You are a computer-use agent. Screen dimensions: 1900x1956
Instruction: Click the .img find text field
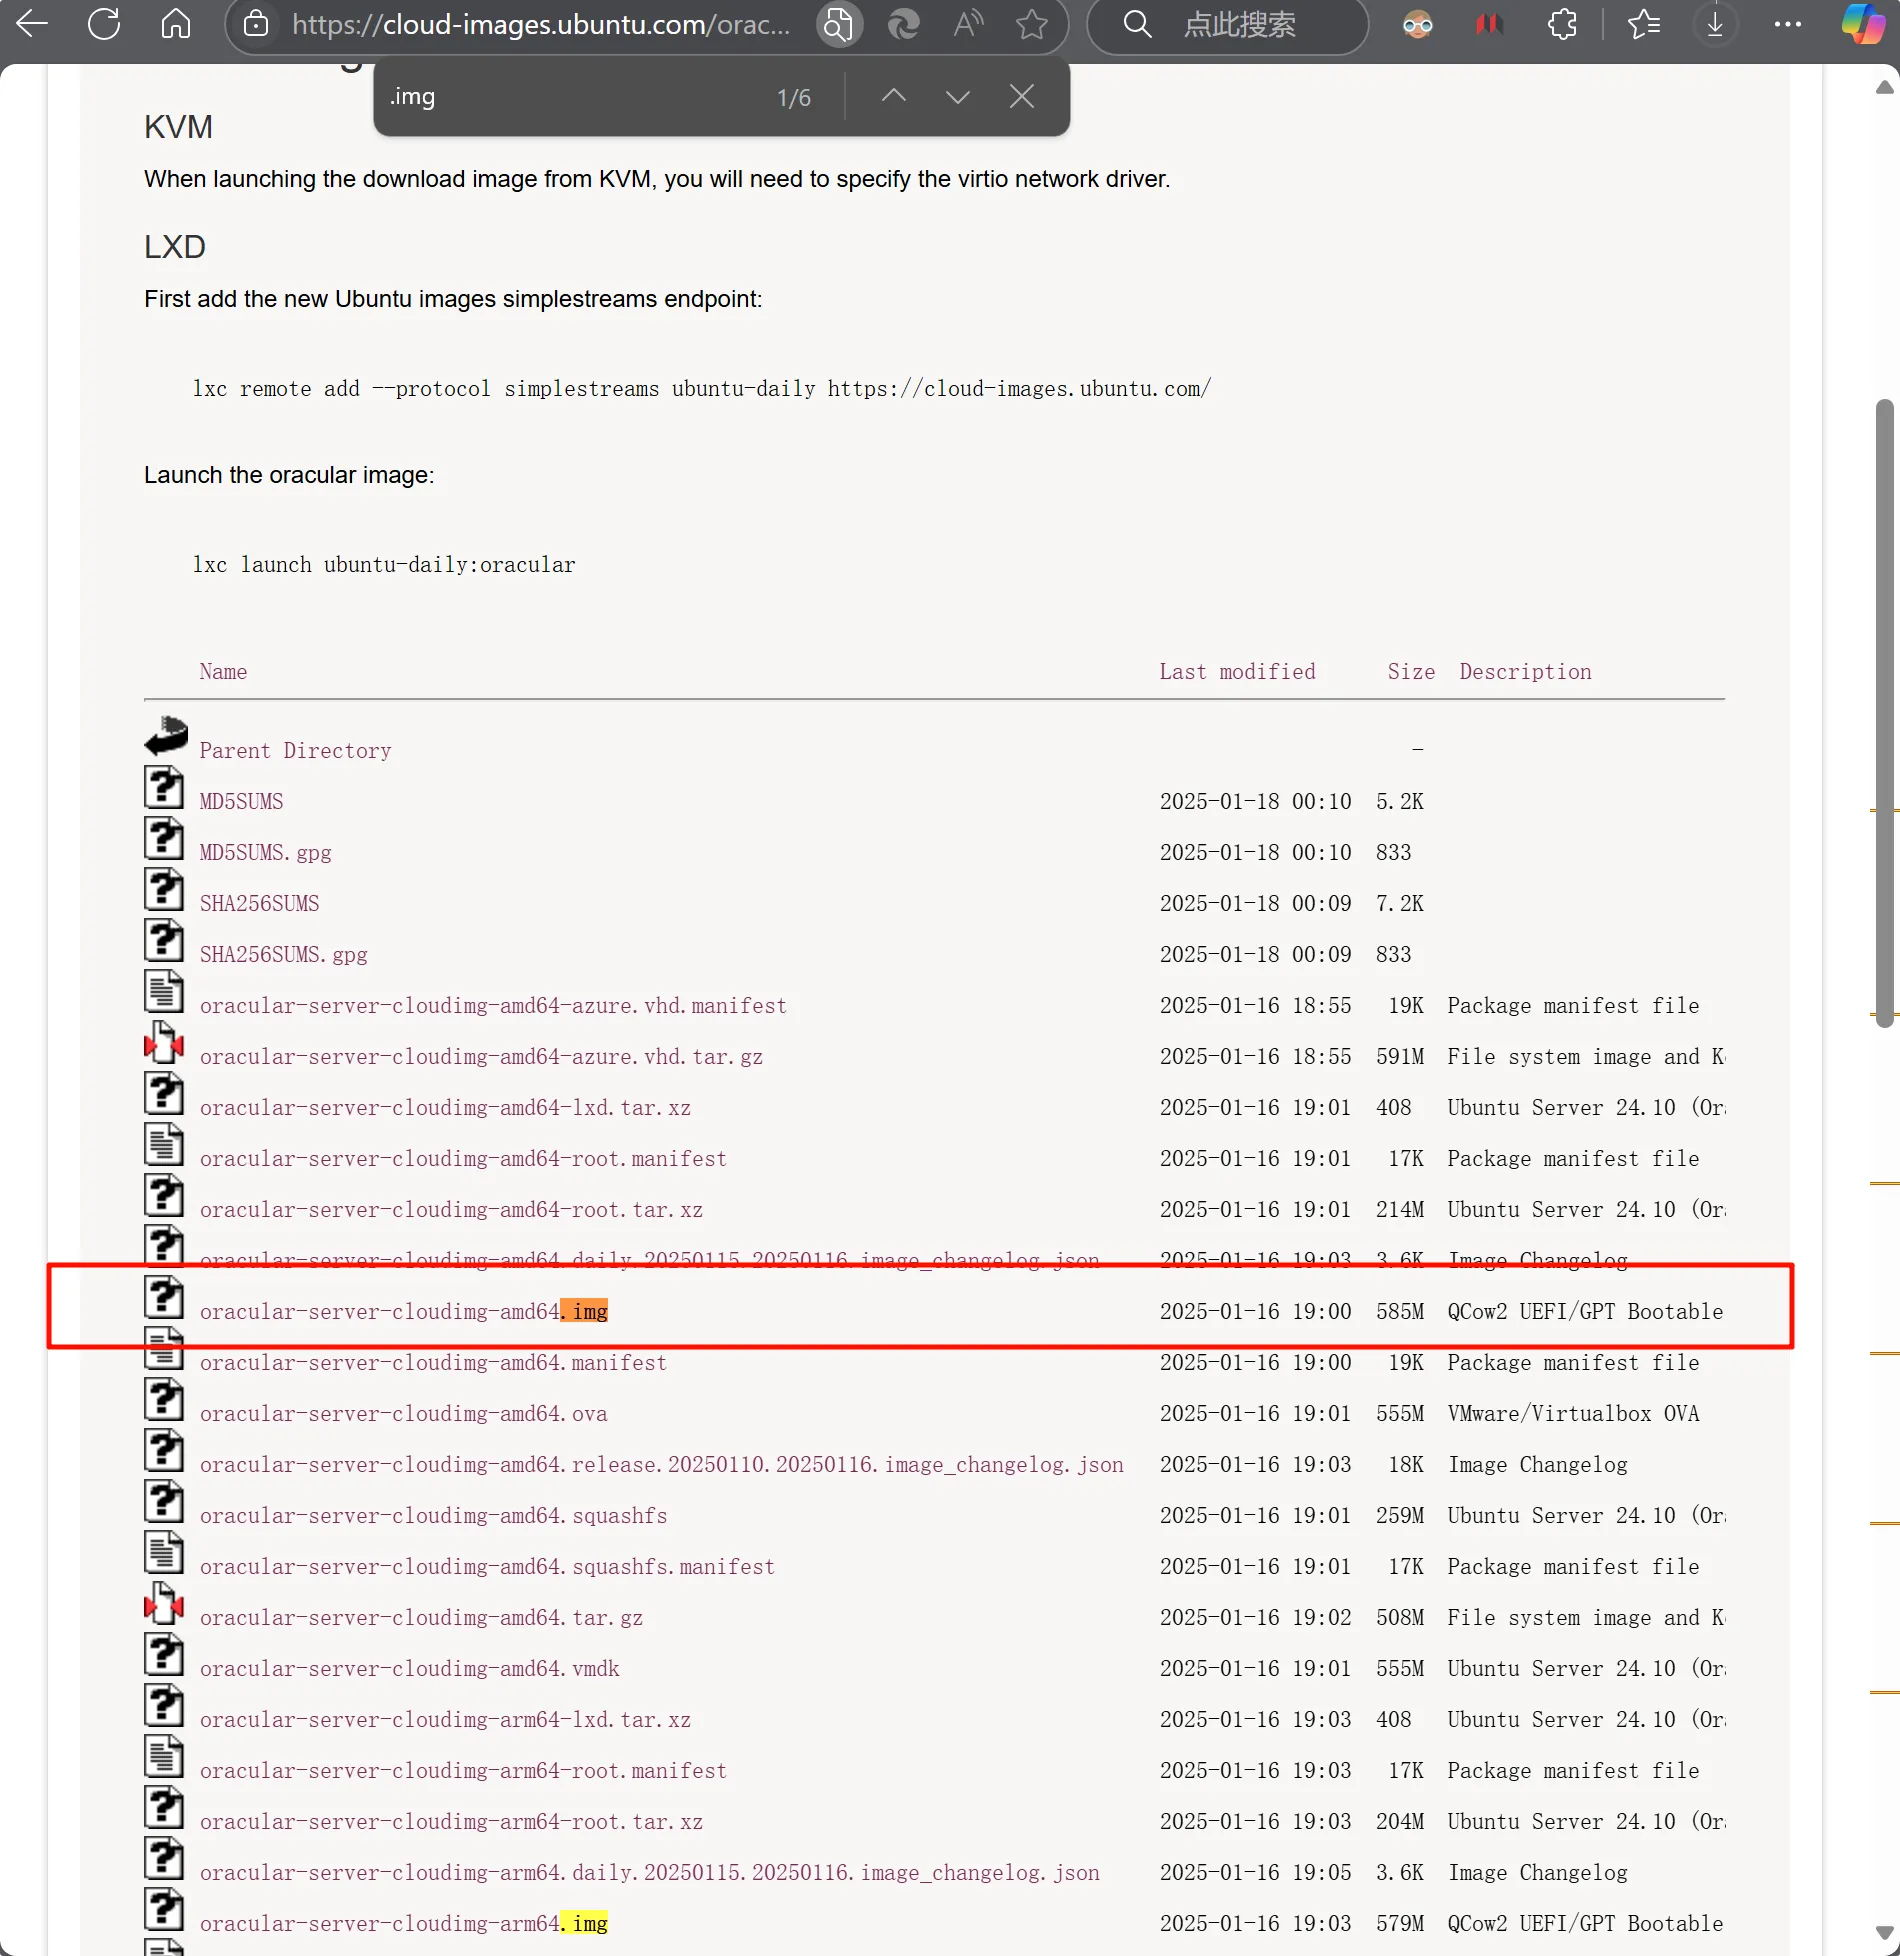(570, 97)
